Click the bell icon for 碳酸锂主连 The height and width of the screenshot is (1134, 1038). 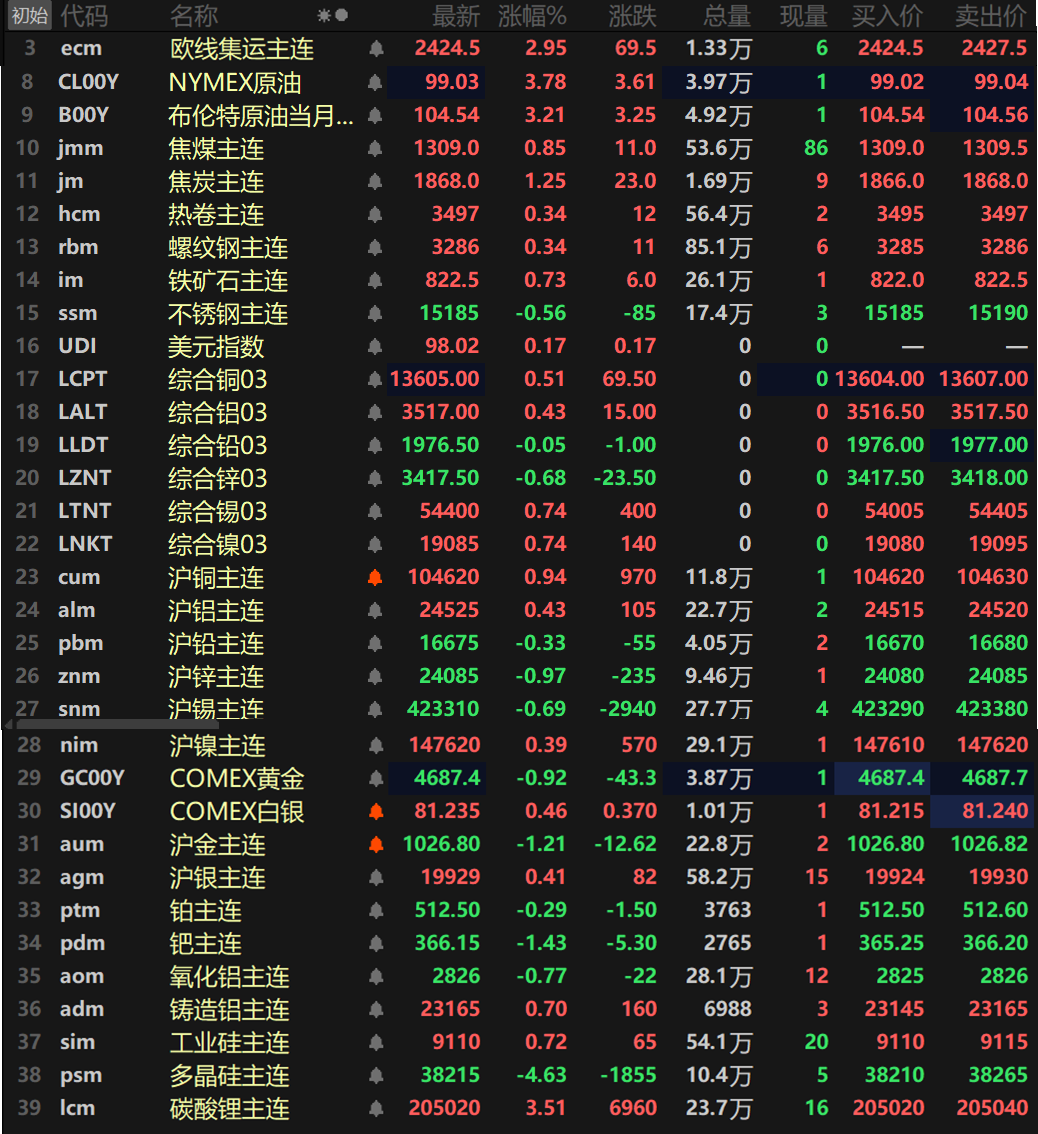(376, 1108)
